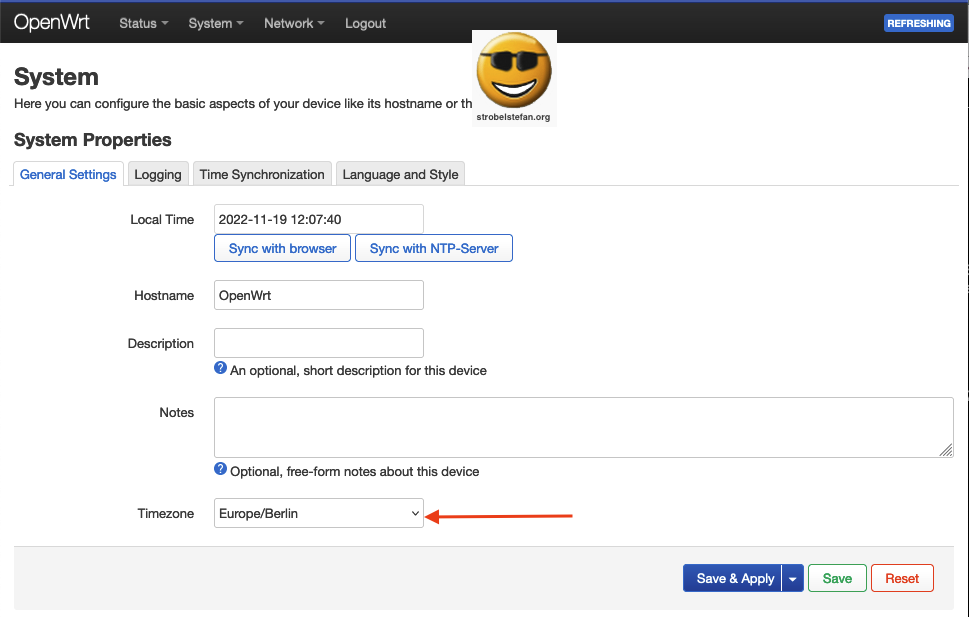969x617 pixels.
Task: Click Sync with NTP-Server button
Action: (x=434, y=248)
